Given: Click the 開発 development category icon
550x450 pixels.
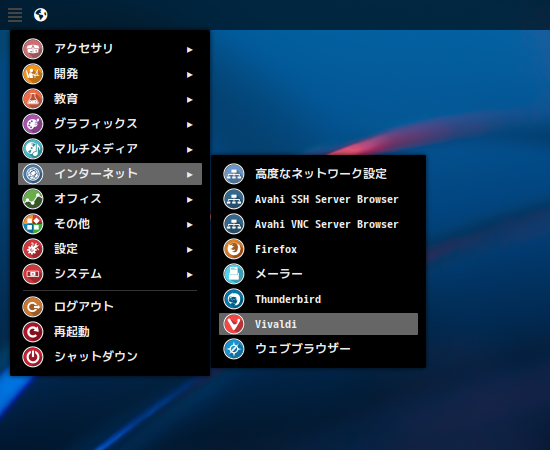Looking at the screenshot, I should pos(33,74).
